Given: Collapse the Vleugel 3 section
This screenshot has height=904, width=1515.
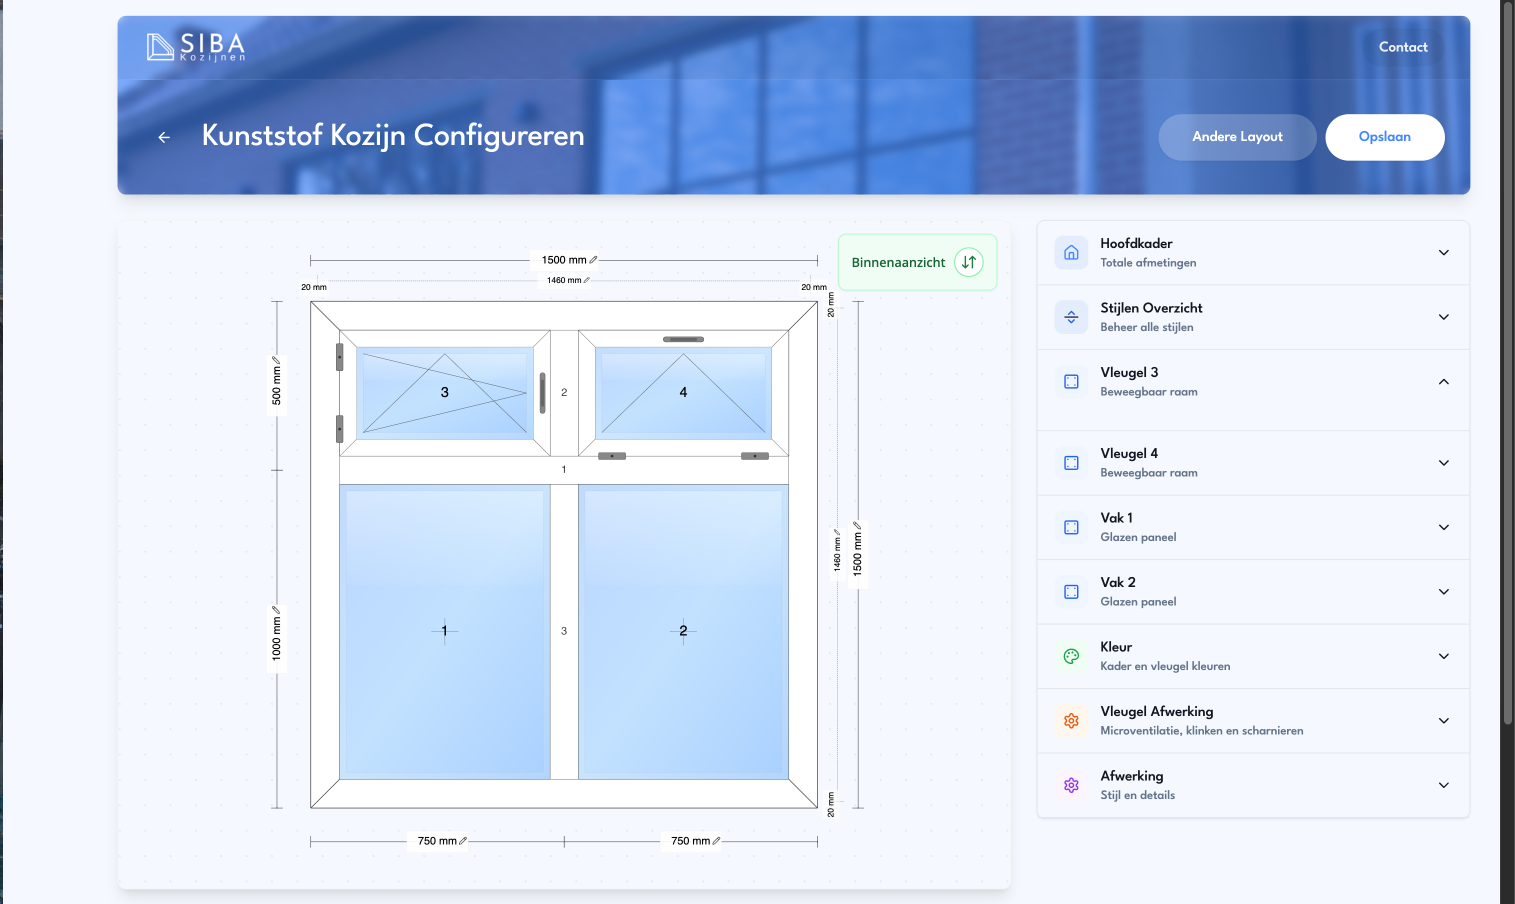Looking at the screenshot, I should click(1443, 381).
